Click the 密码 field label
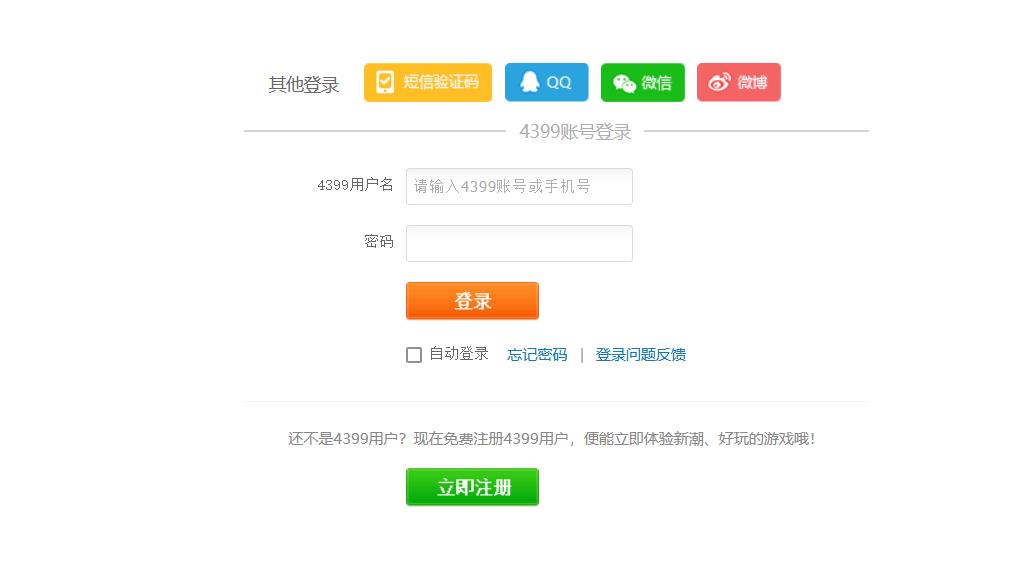This screenshot has width=1013, height=561. point(379,242)
